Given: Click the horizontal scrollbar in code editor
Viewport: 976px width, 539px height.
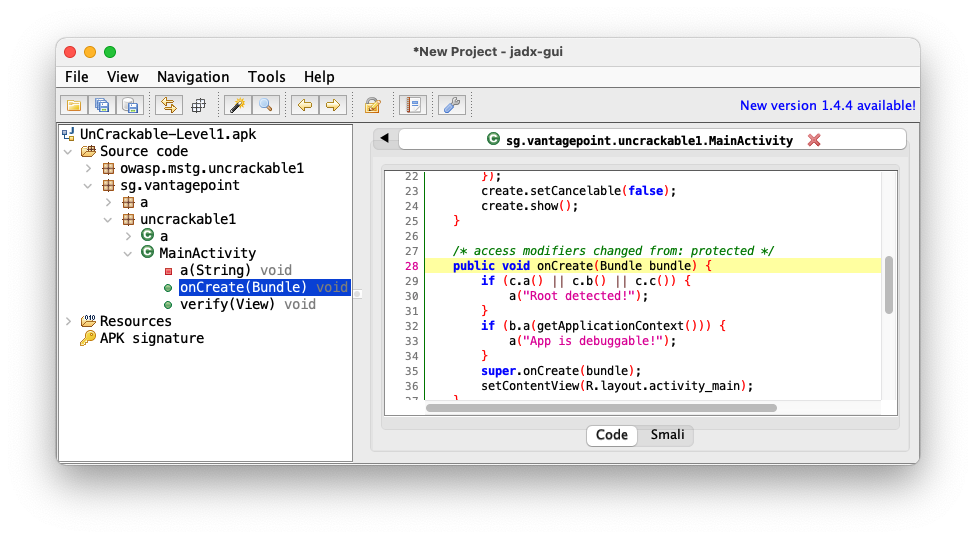Looking at the screenshot, I should pos(601,408).
